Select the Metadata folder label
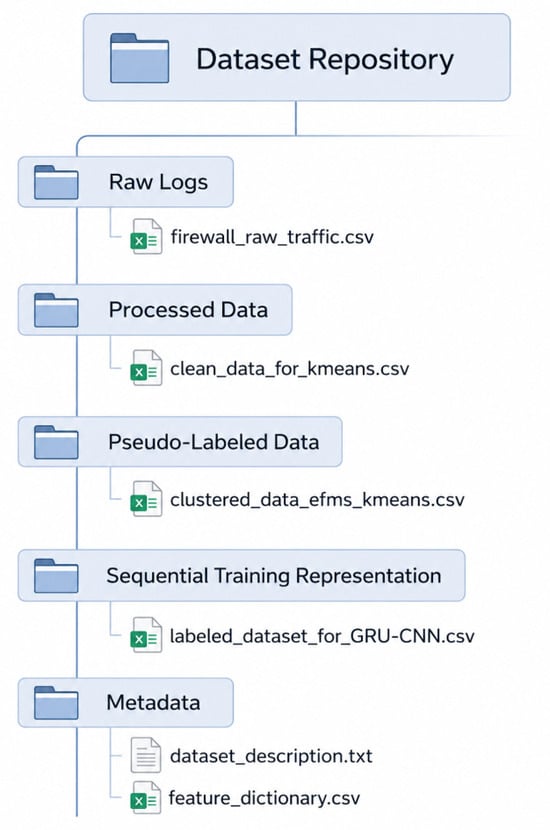550x830 pixels. (154, 703)
